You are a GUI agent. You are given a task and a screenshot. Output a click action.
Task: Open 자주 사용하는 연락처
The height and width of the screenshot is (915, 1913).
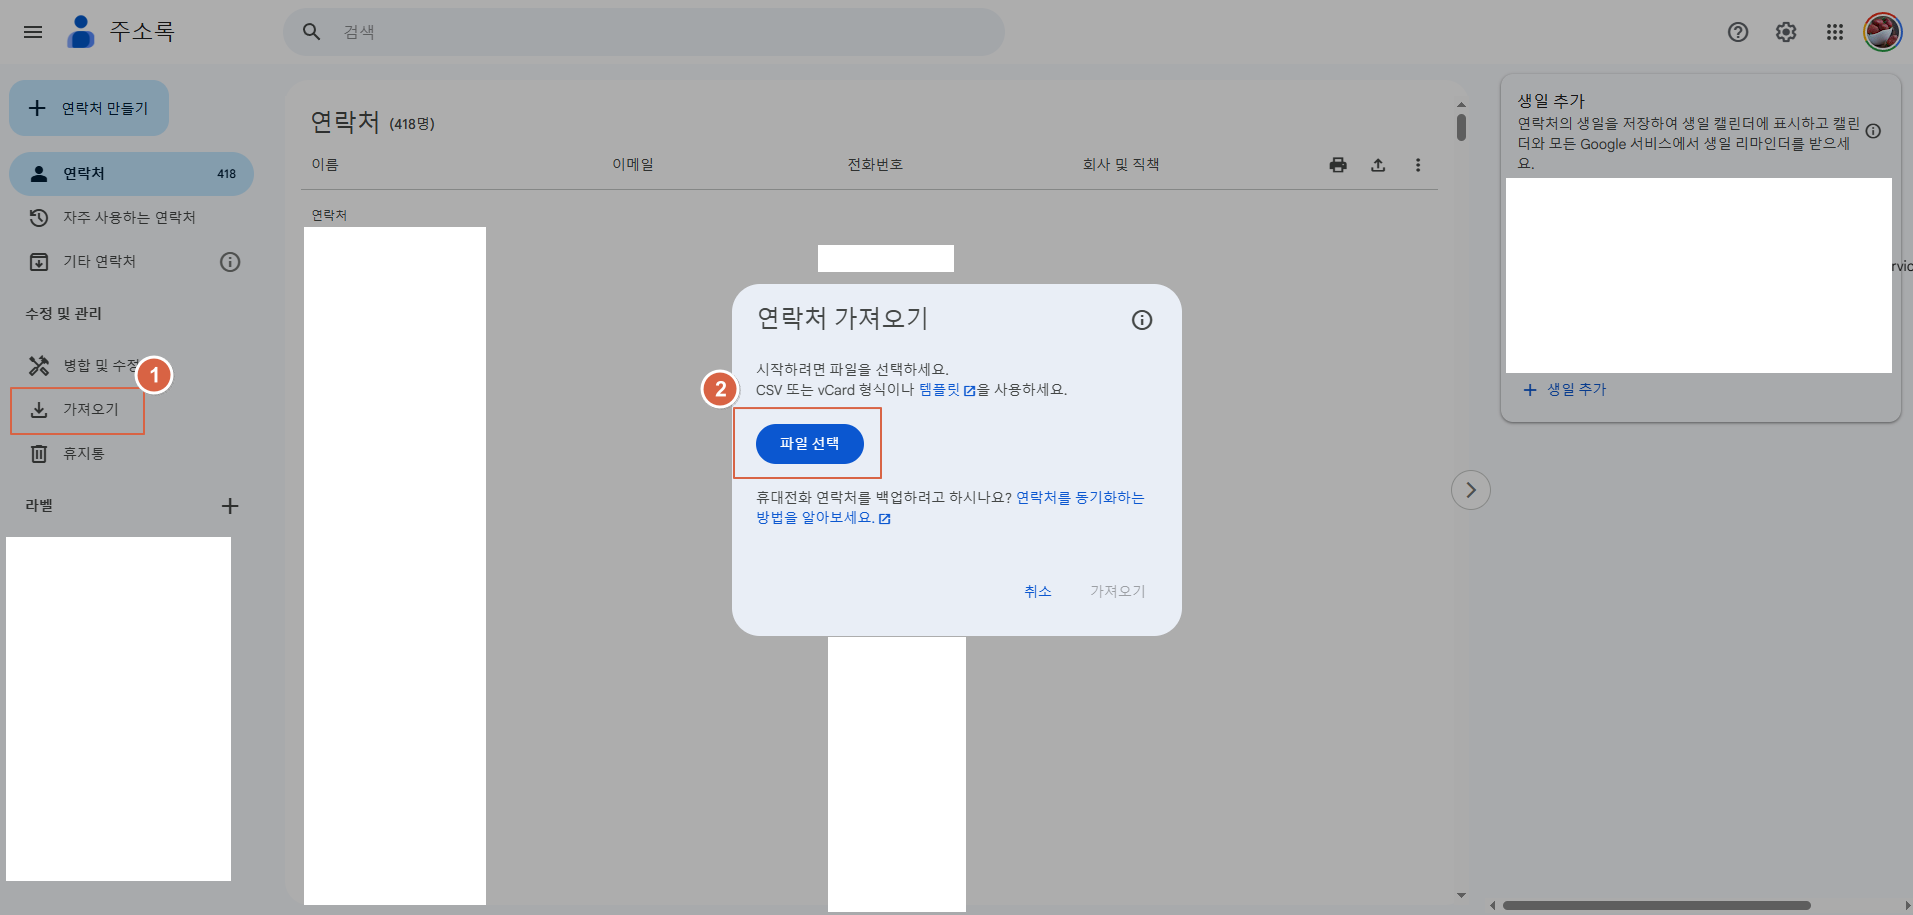(x=131, y=218)
